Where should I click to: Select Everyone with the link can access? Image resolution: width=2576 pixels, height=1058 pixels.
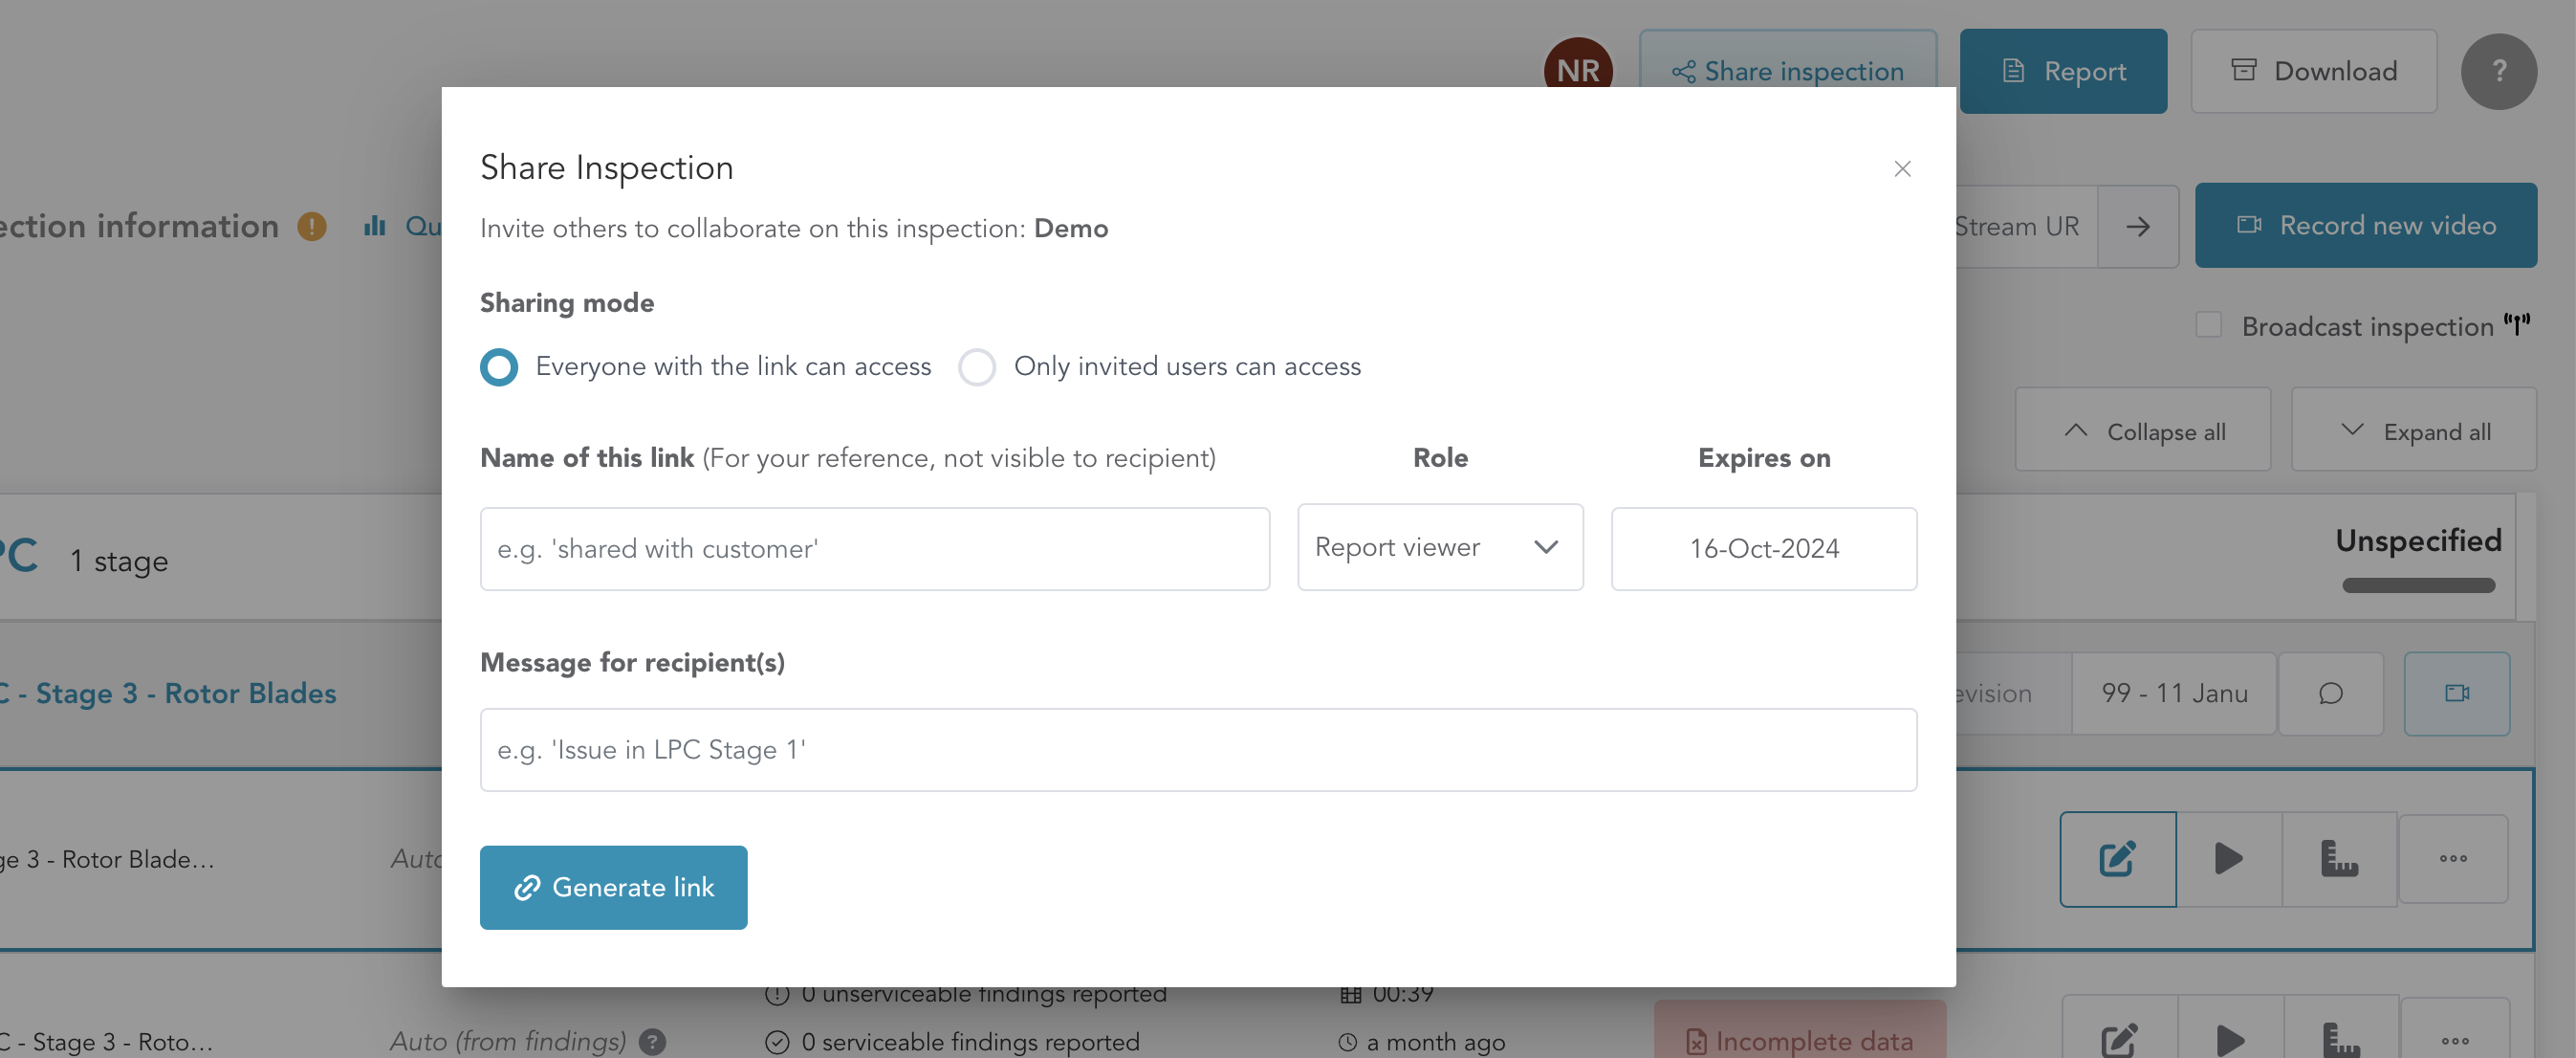[x=499, y=367]
